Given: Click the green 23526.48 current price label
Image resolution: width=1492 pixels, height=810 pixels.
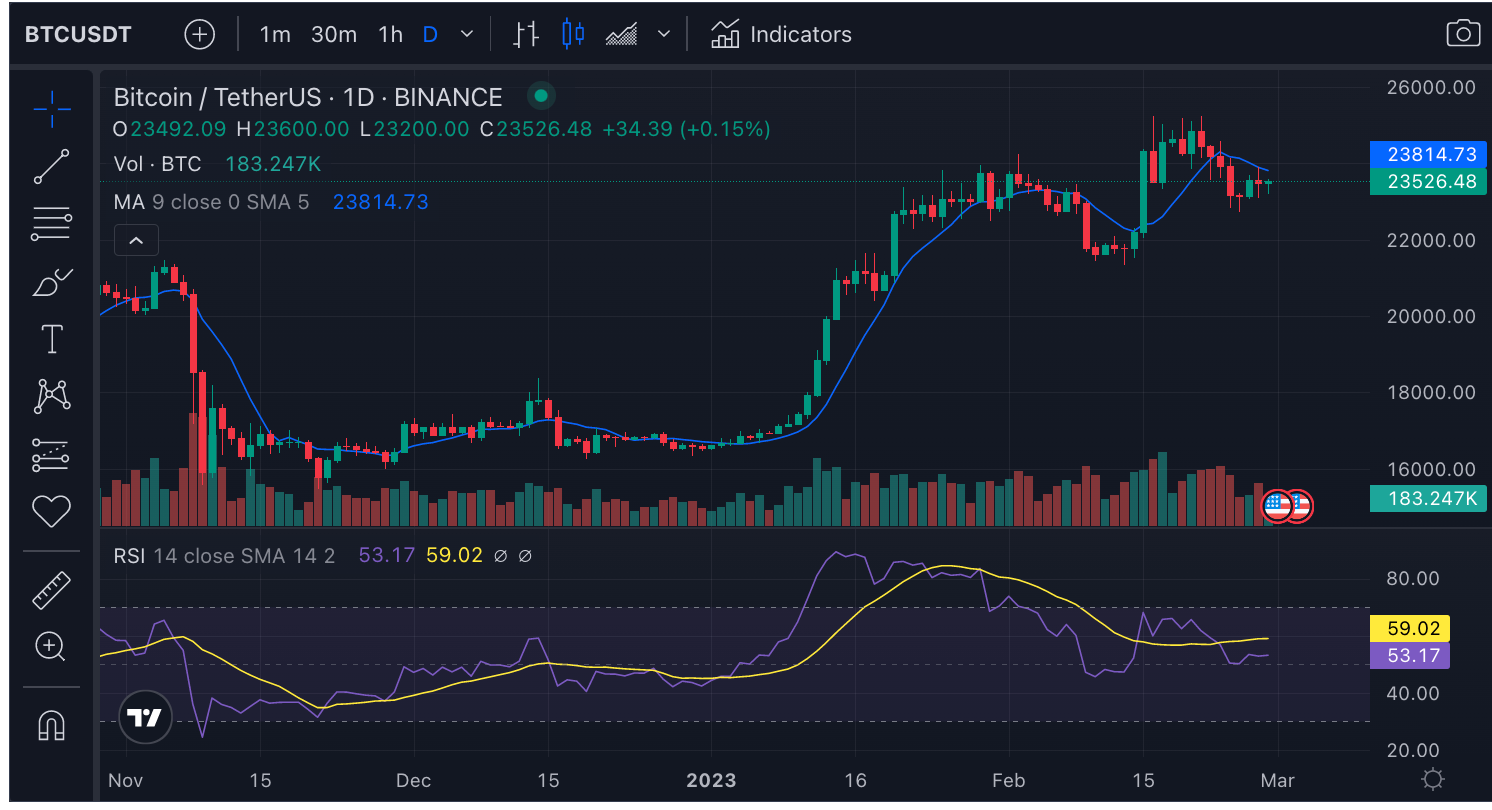Looking at the screenshot, I should [1428, 181].
